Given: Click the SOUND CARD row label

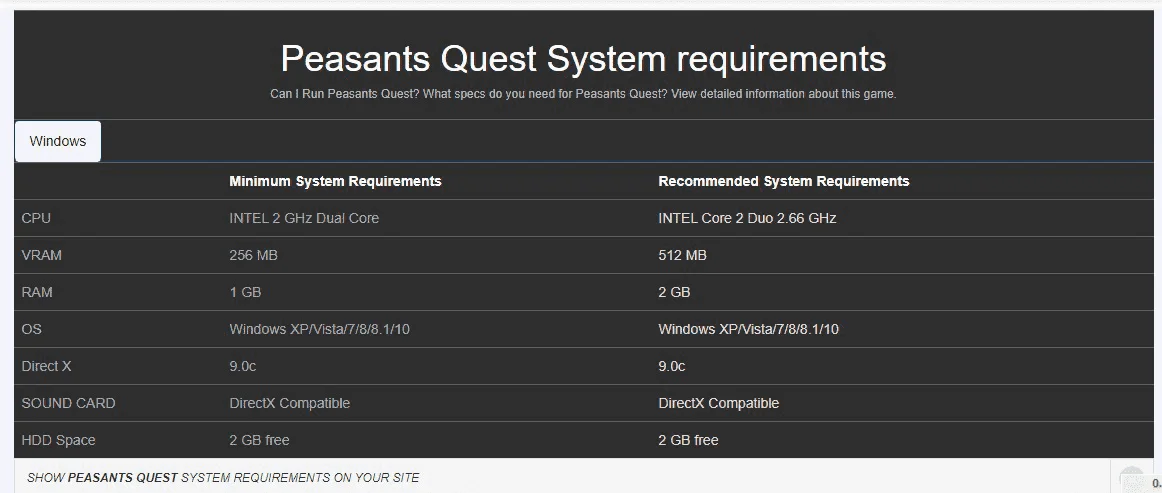Looking at the screenshot, I should tap(68, 403).
